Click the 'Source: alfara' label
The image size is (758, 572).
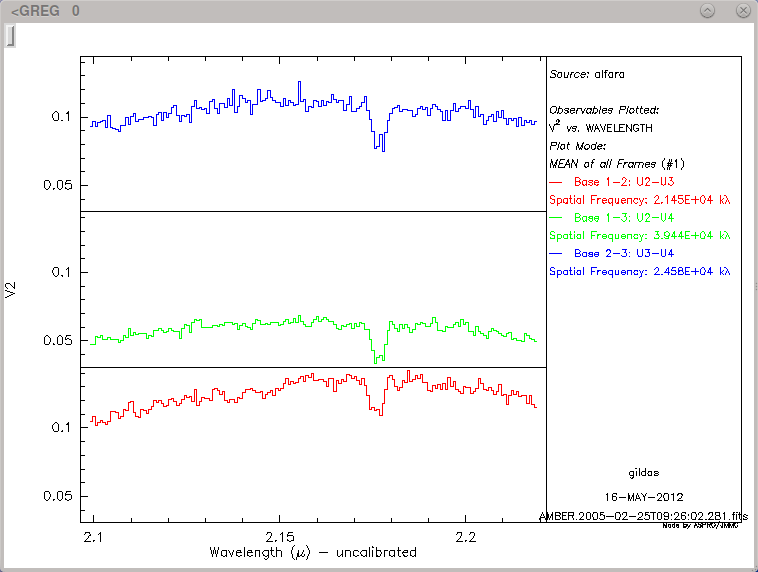(x=587, y=74)
